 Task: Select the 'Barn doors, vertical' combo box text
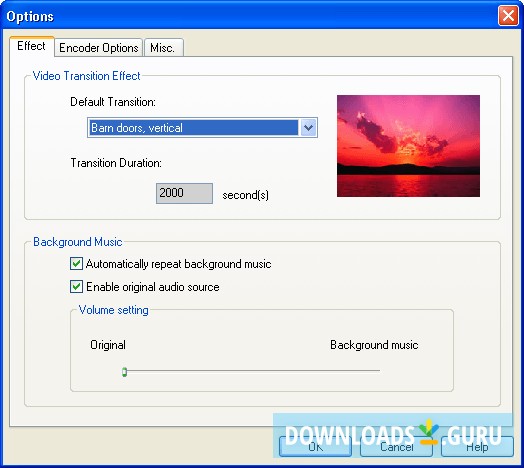tap(194, 128)
